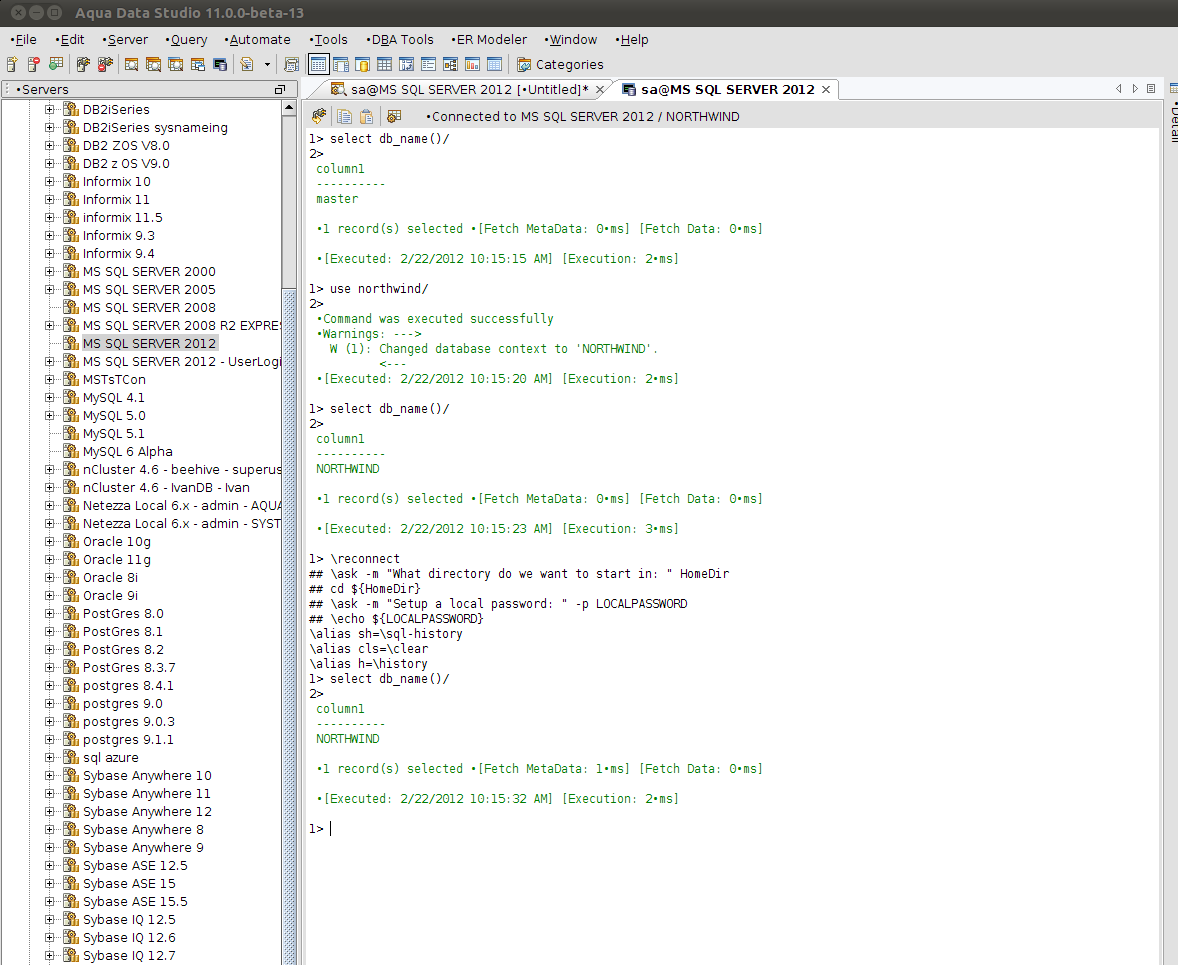Toggle the highlighted table grid view icon
This screenshot has width=1178, height=965.
coord(319,65)
